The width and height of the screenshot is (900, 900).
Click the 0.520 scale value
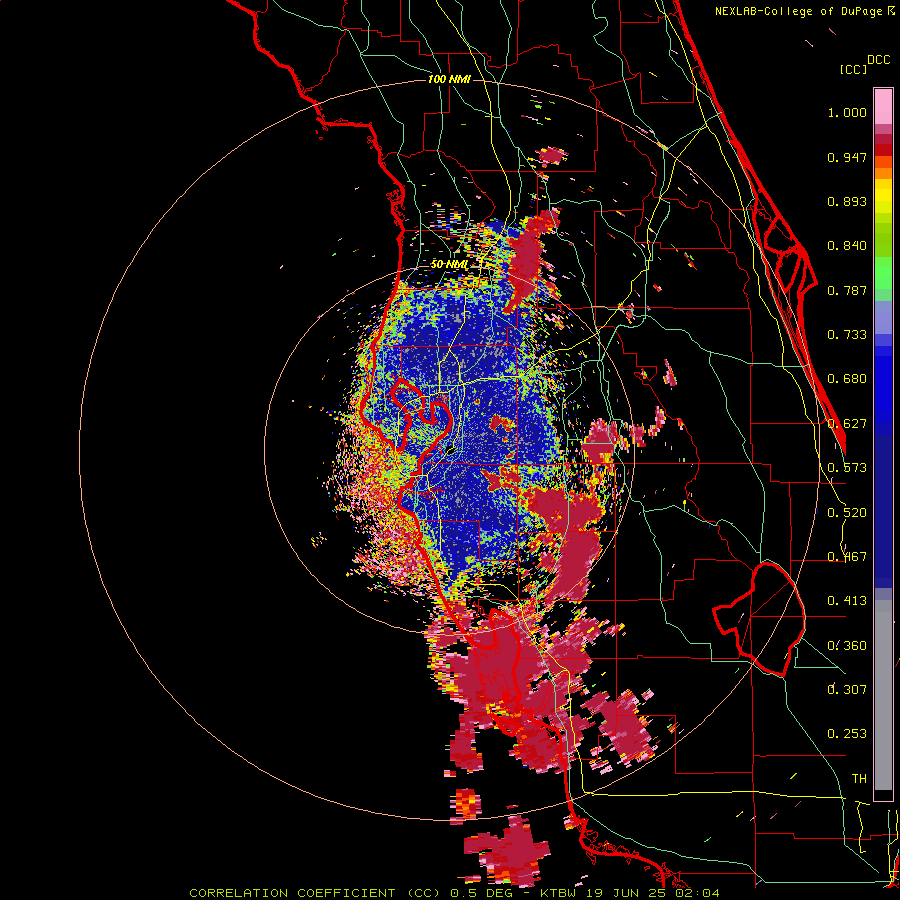pyautogui.click(x=847, y=513)
